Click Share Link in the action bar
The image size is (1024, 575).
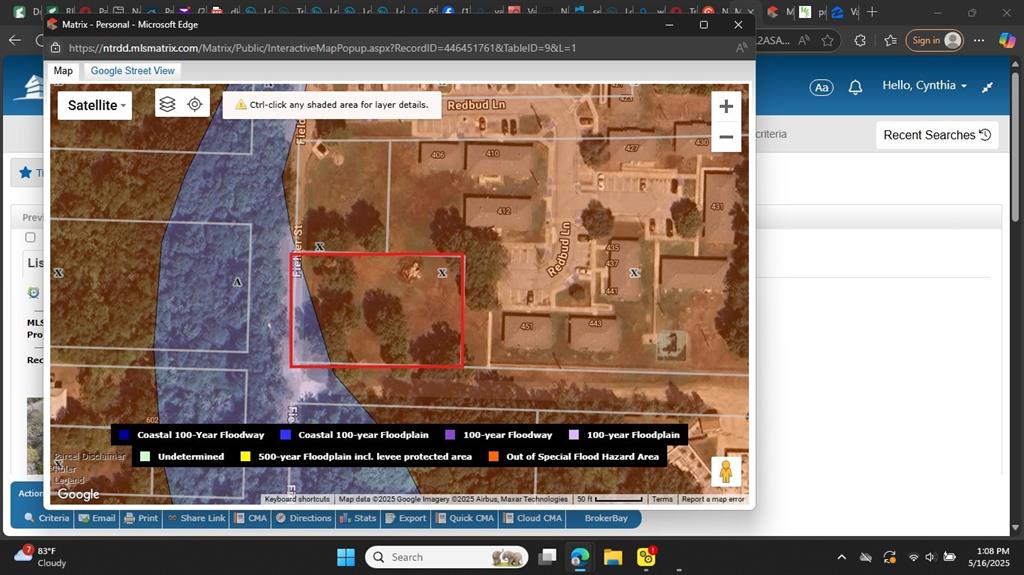tap(197, 518)
